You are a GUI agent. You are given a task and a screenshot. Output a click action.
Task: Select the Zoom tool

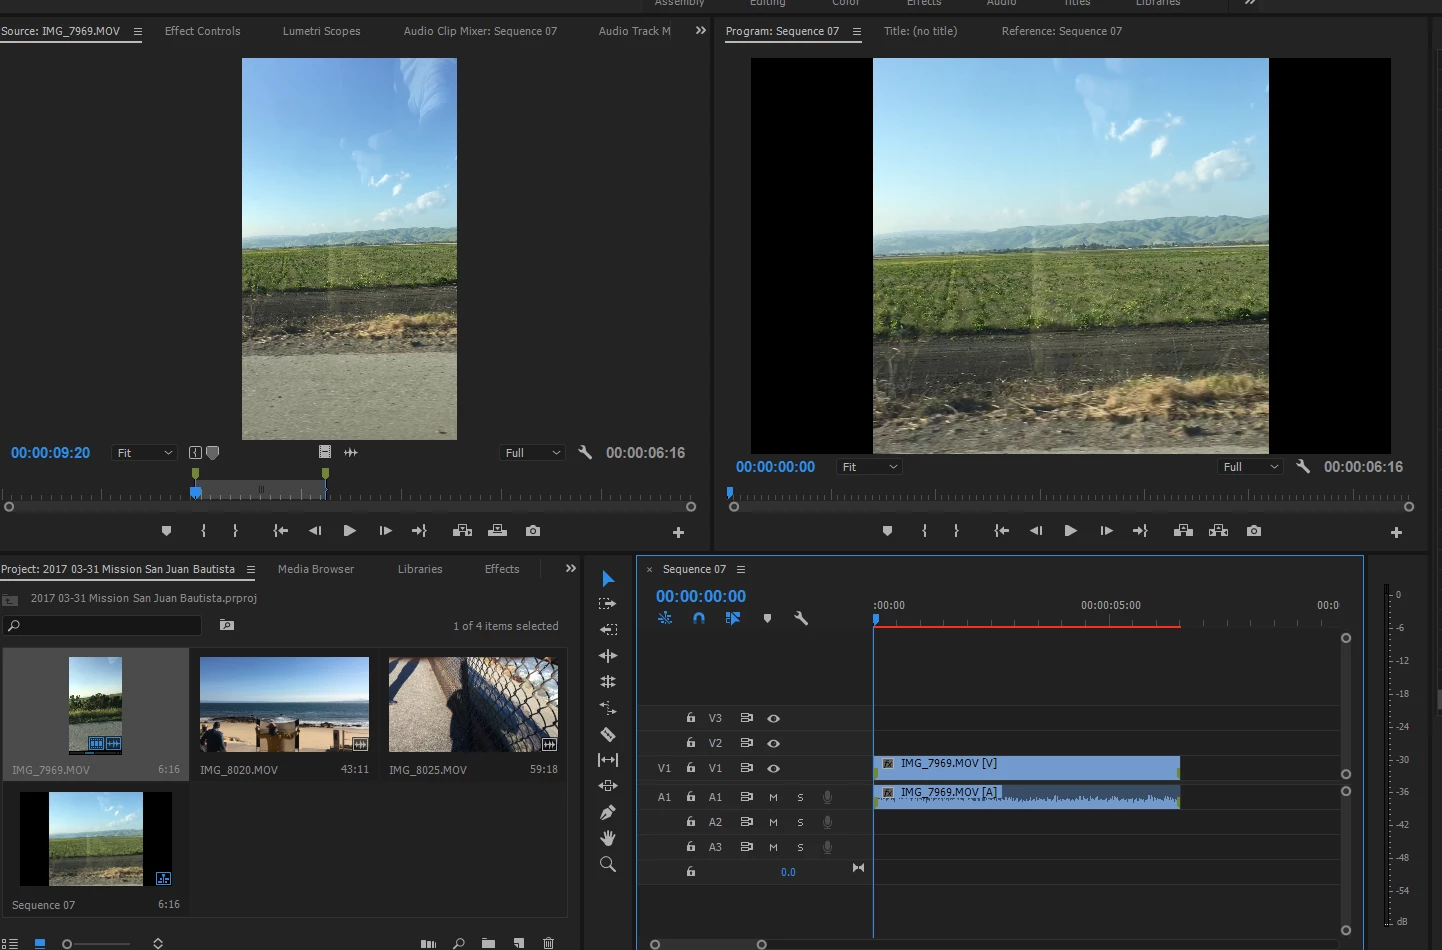point(608,864)
